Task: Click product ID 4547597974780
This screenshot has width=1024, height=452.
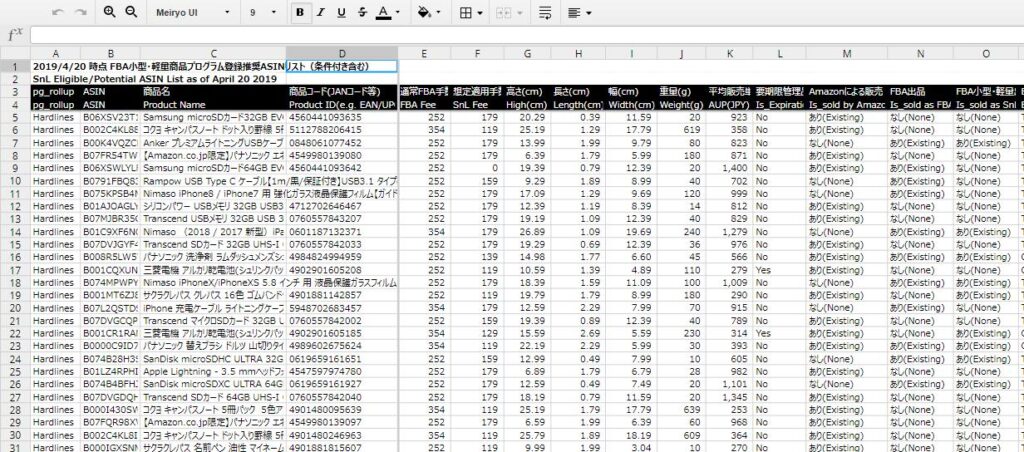Action: pos(342,372)
